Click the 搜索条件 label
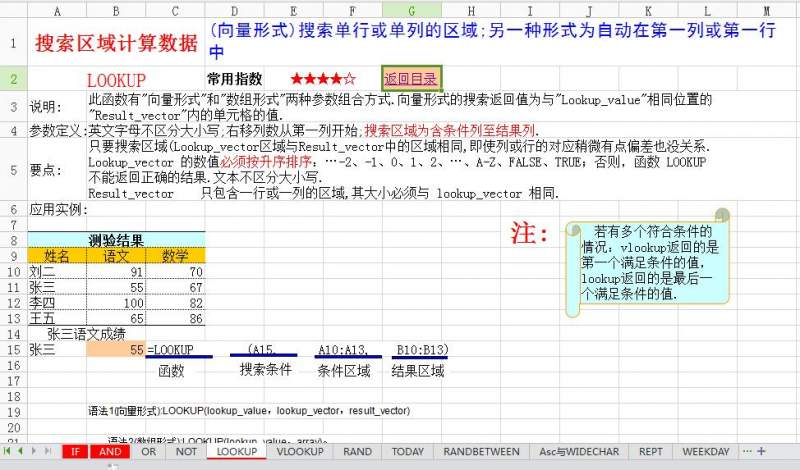Image resolution: width=800 pixels, height=470 pixels. tap(265, 369)
